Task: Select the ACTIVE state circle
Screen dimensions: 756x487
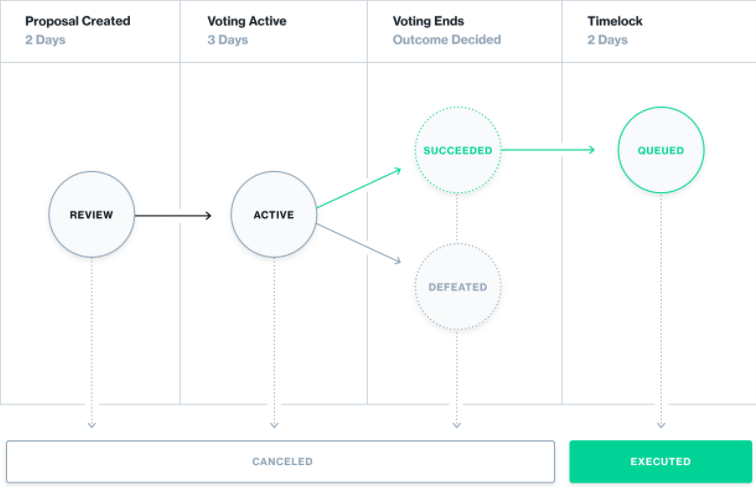Action: 273,214
